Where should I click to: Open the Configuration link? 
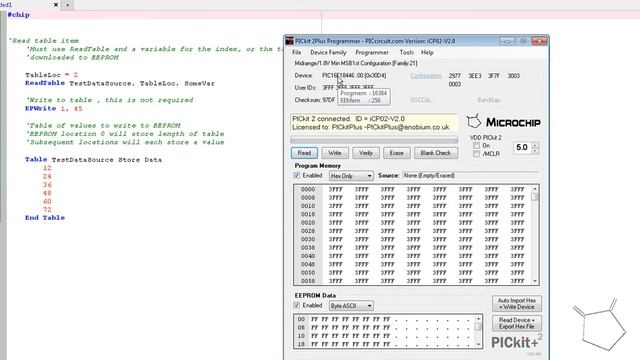[x=426, y=76]
